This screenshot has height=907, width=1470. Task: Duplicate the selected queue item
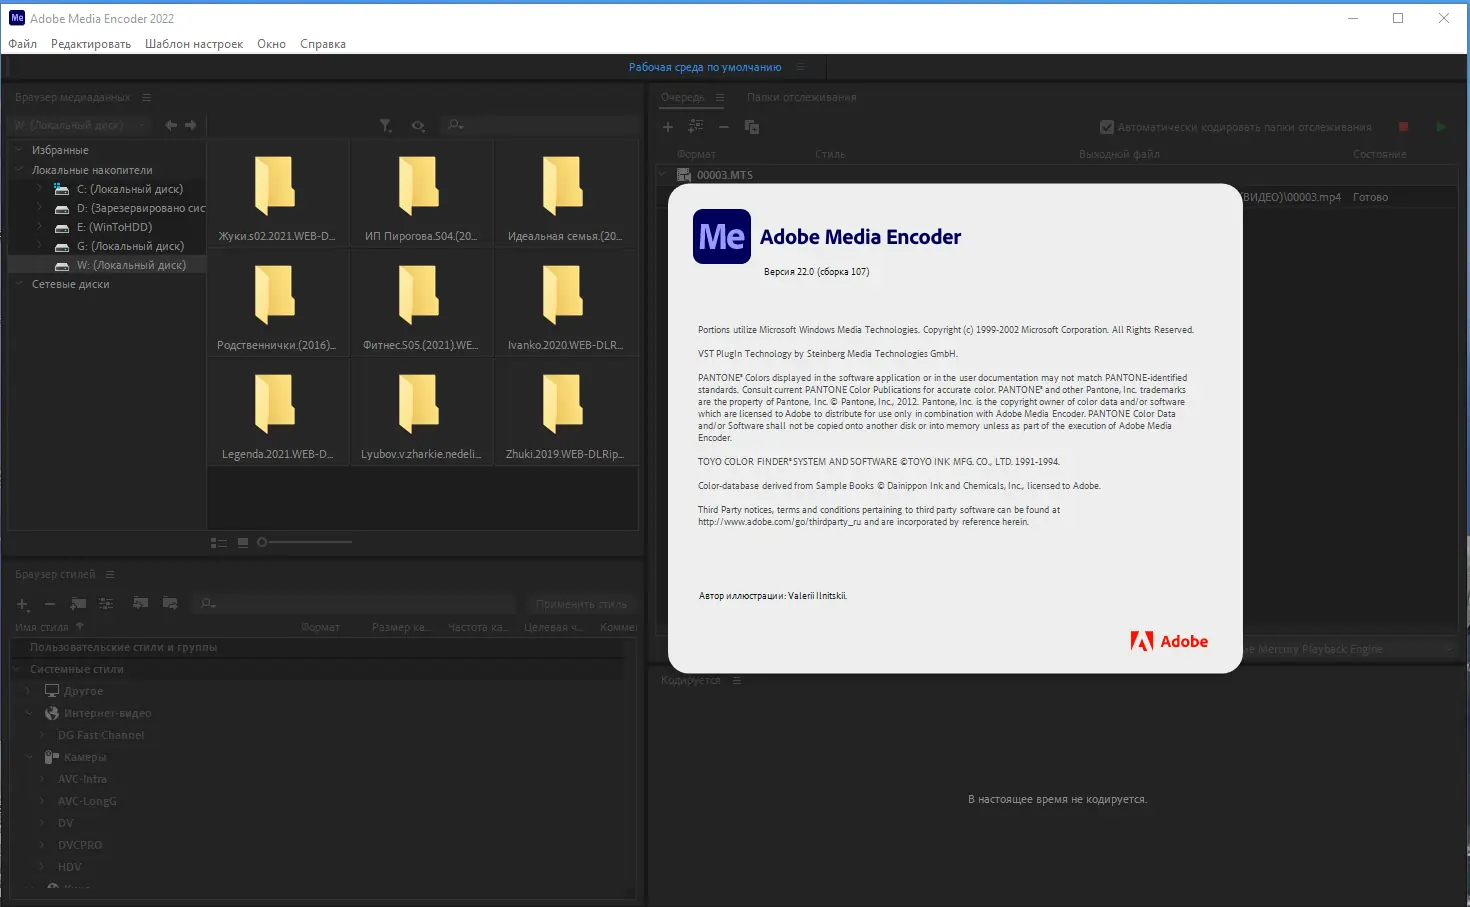(751, 127)
